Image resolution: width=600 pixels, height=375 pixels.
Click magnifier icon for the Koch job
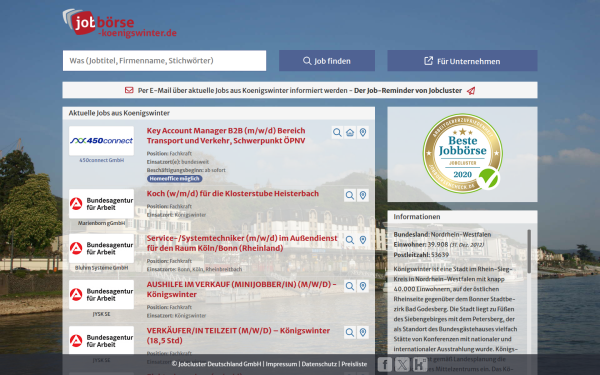tap(350, 196)
